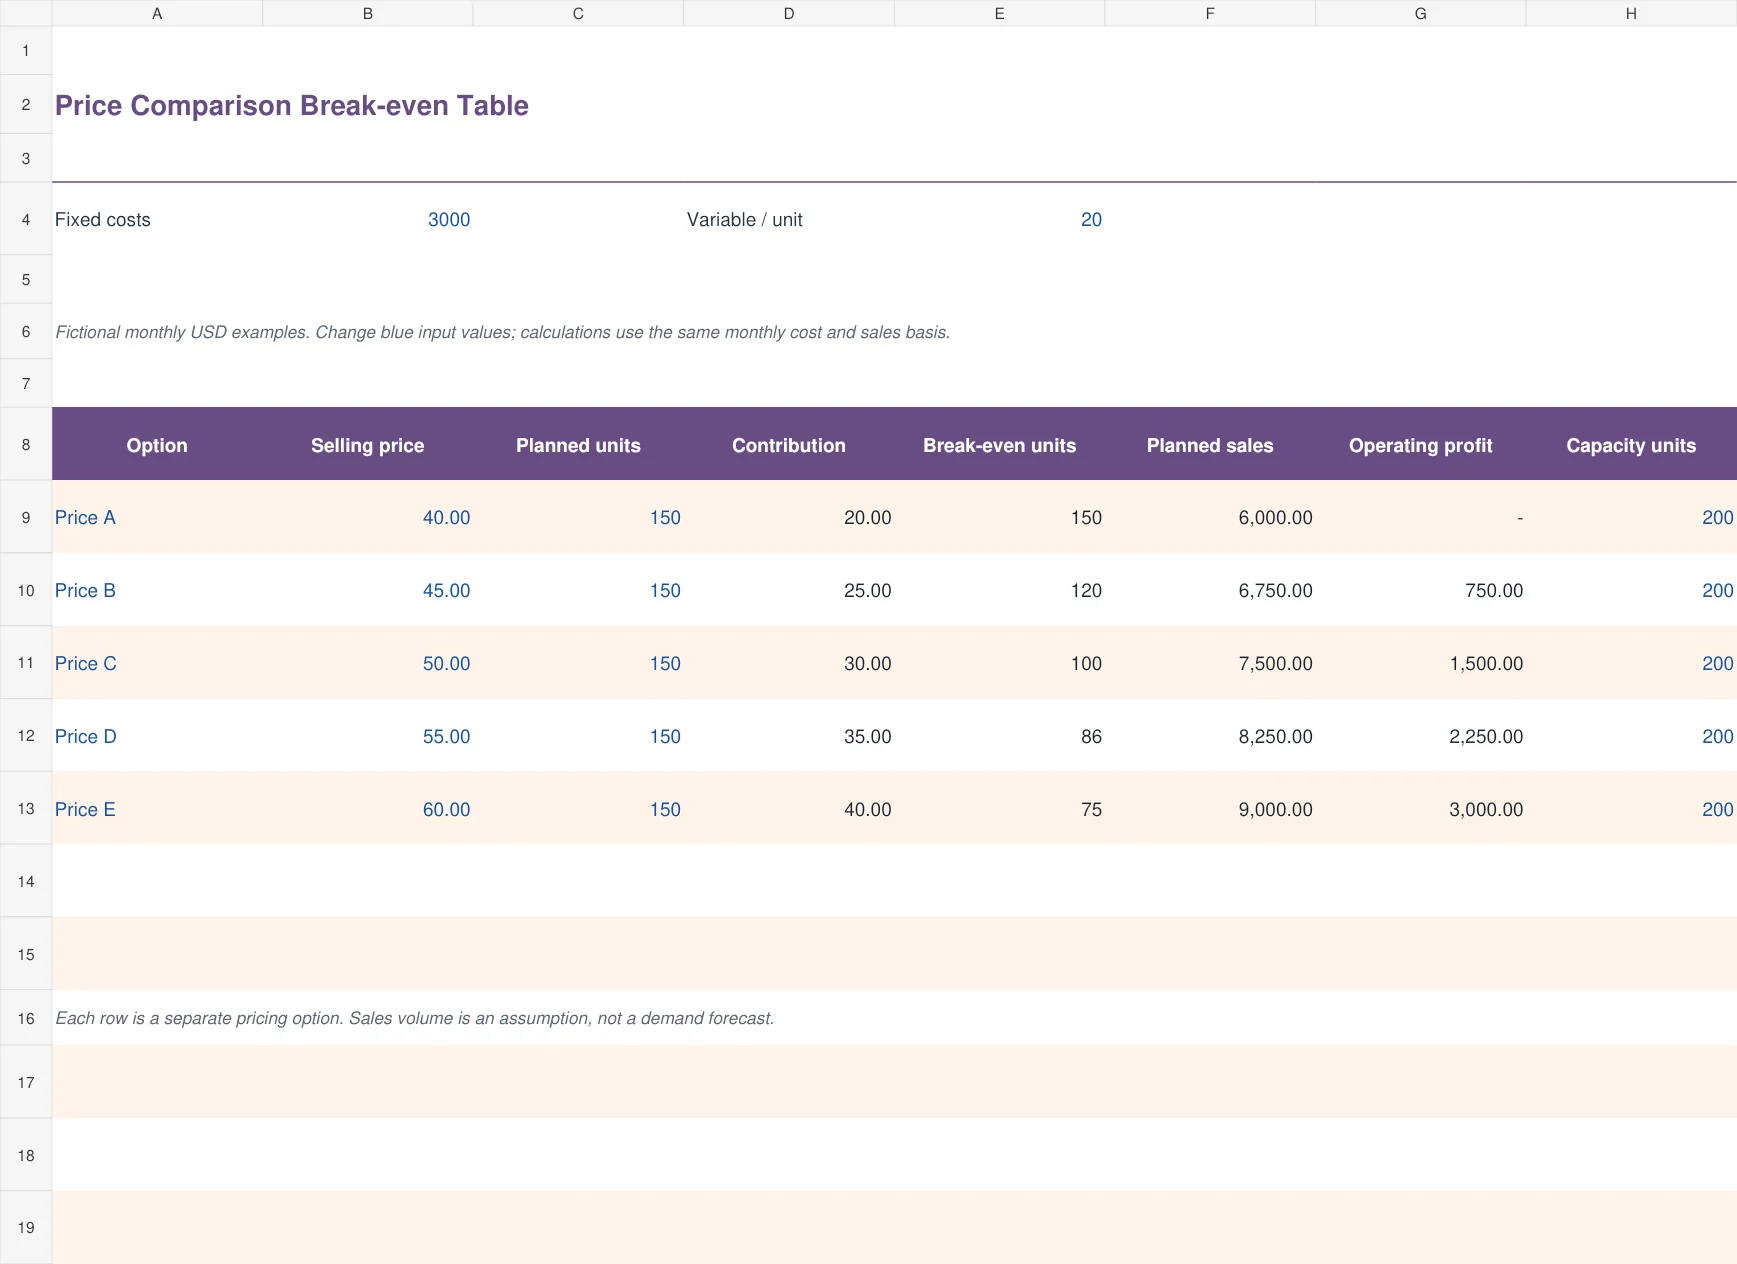Select column E by its header
This screenshot has width=1737, height=1264.
coord(1000,13)
